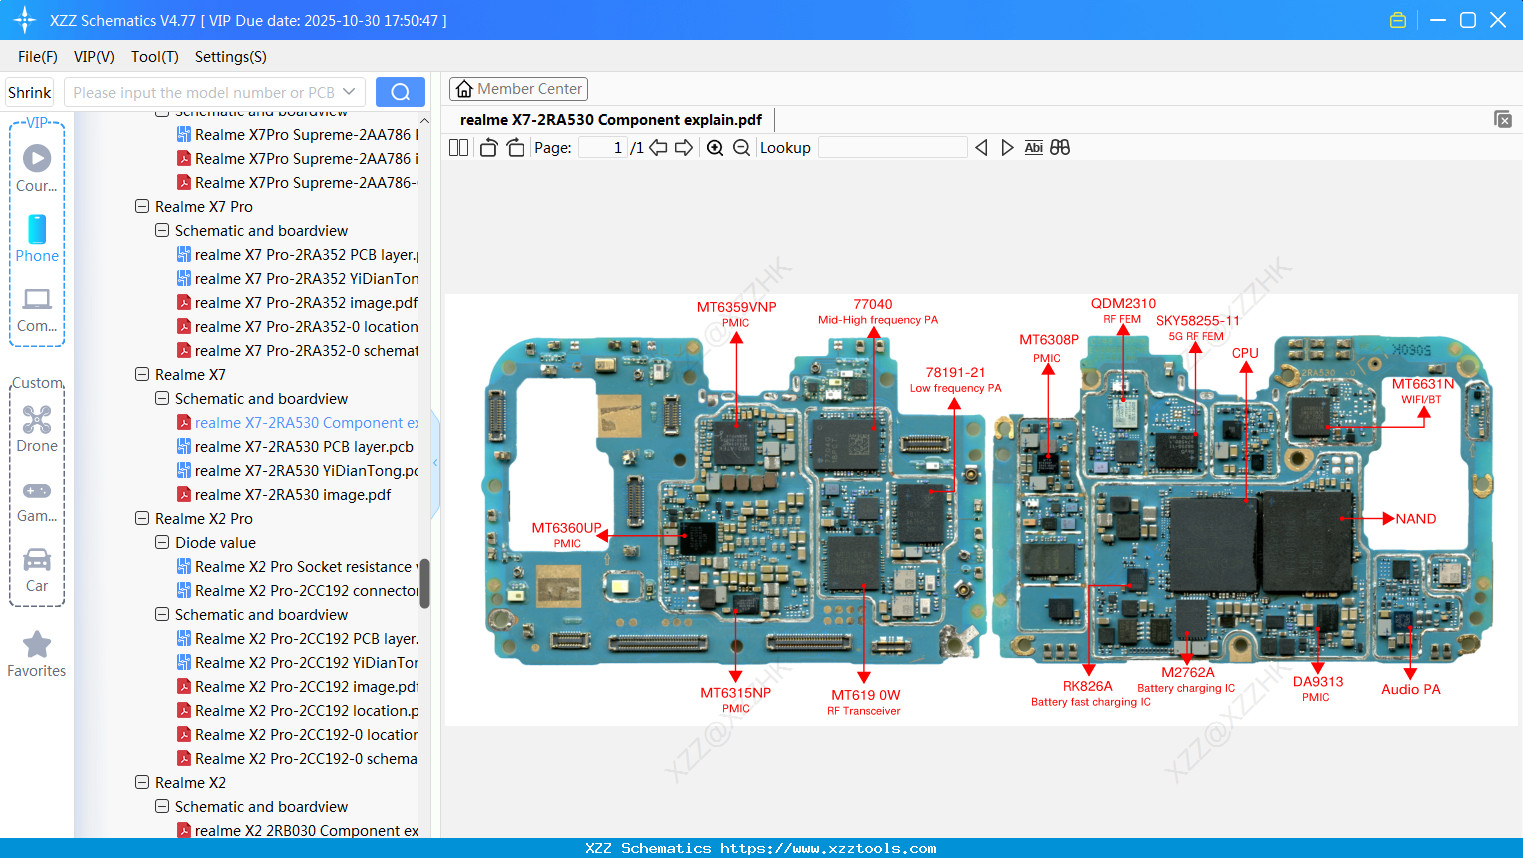
Task: Click the blue search button
Action: click(400, 92)
